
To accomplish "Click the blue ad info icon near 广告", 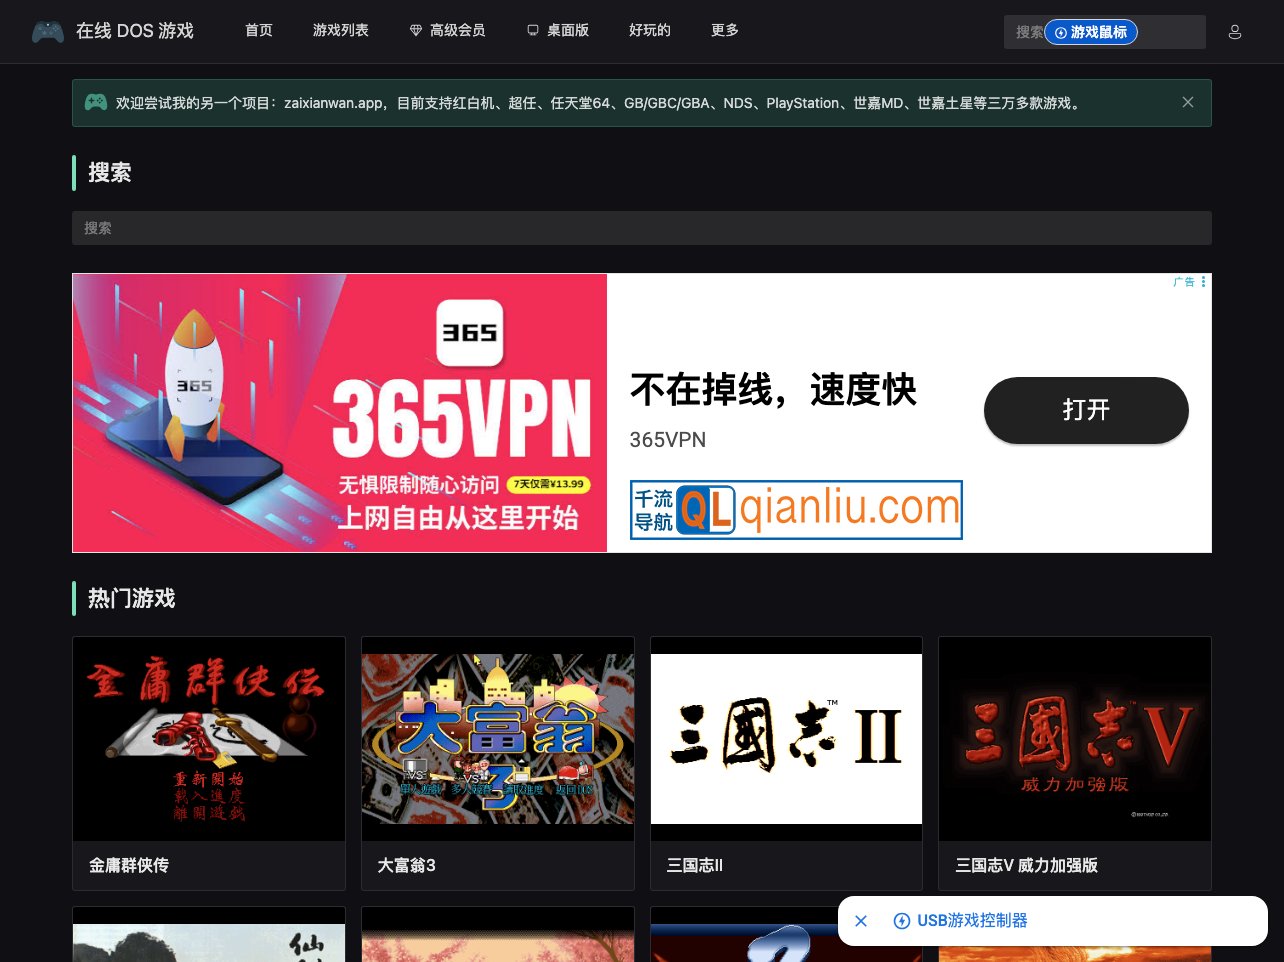I will click(1203, 282).
